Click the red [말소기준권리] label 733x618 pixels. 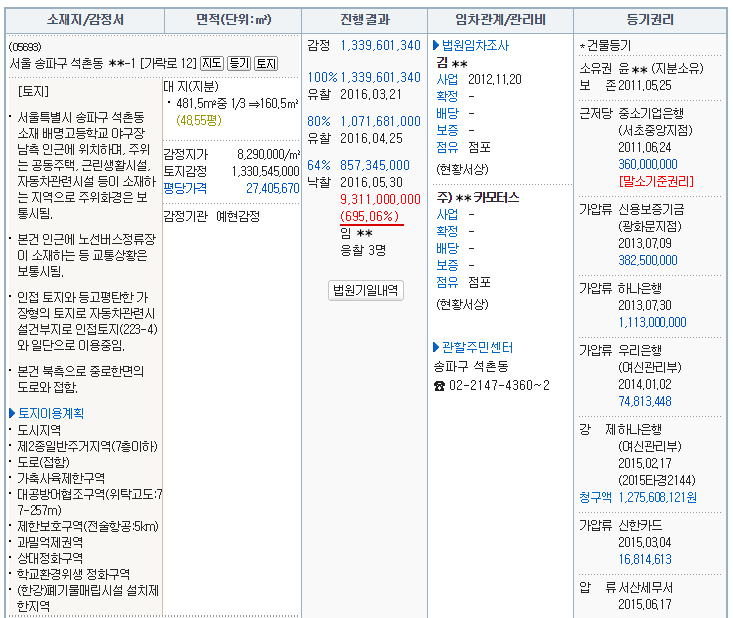[656, 181]
